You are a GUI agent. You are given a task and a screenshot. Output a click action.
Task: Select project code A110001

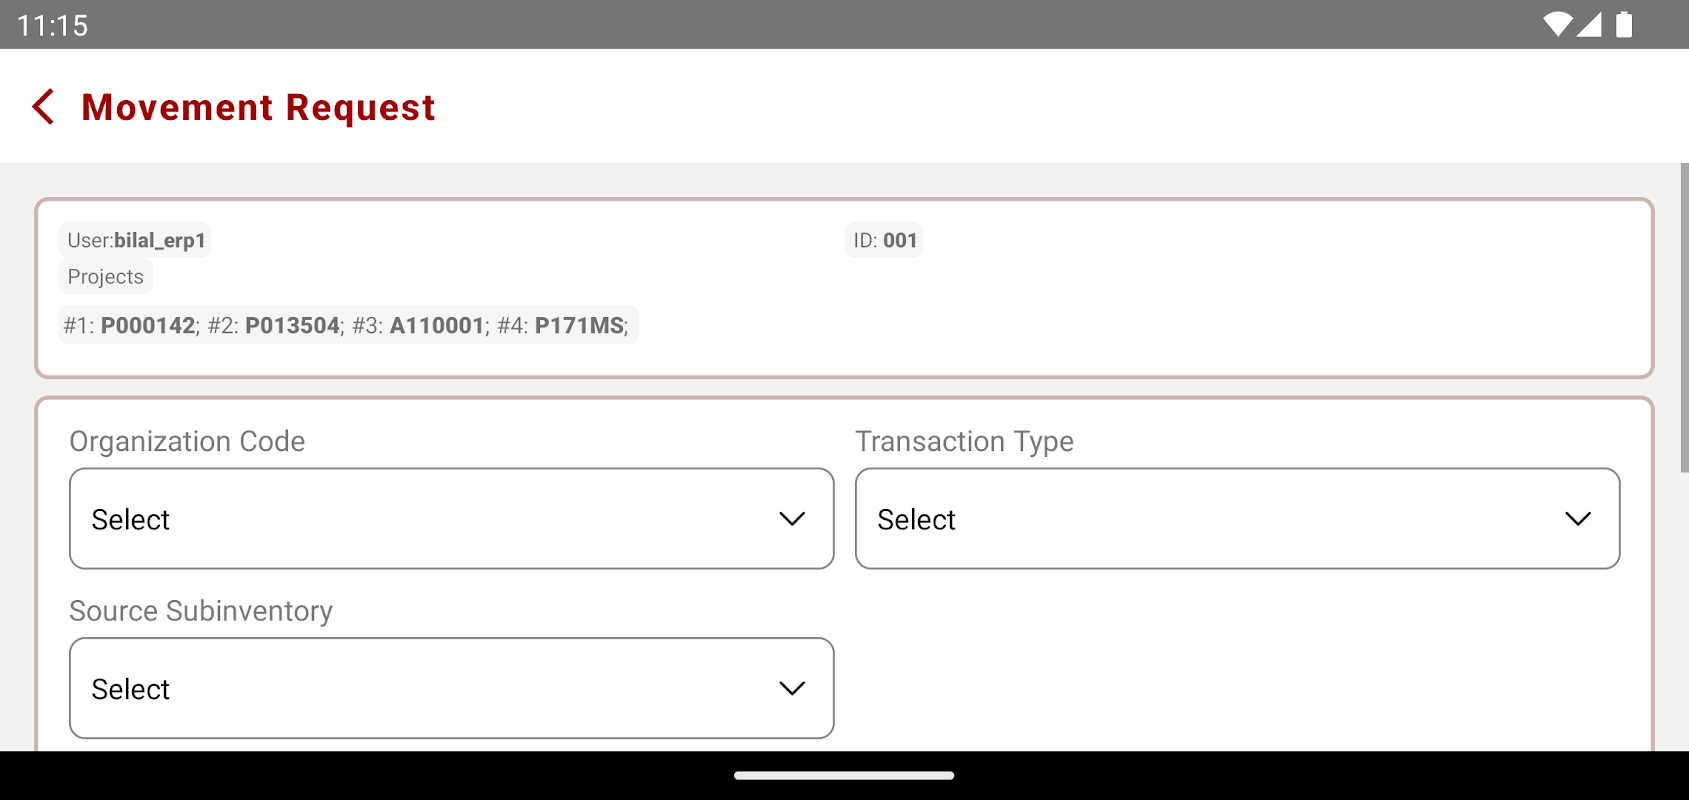[437, 326]
